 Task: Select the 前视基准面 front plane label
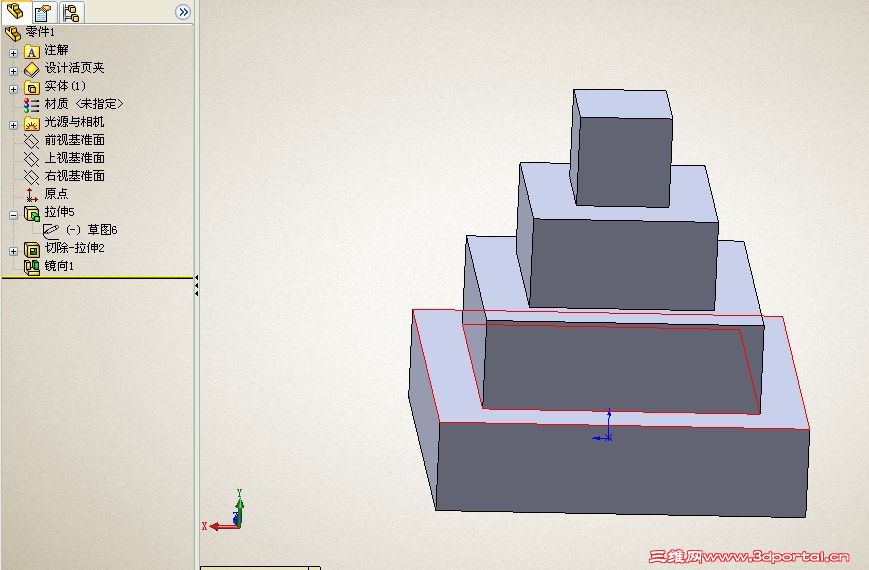[x=74, y=140]
